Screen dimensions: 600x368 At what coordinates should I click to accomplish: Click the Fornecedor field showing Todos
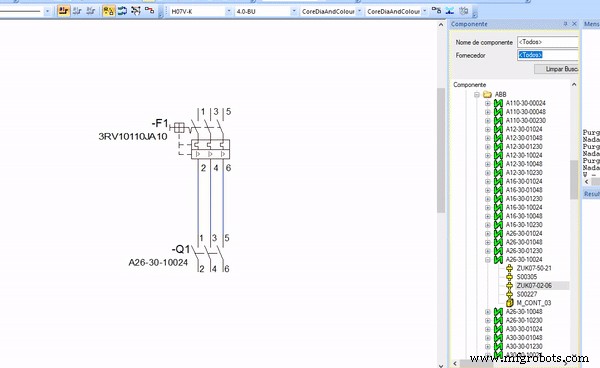[x=548, y=55]
